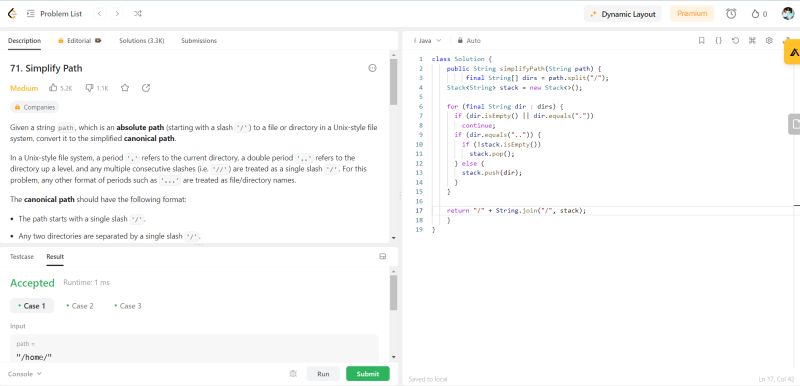The width and height of the screenshot is (800, 386).
Task: Expand the Console panel
Action: coord(24,374)
